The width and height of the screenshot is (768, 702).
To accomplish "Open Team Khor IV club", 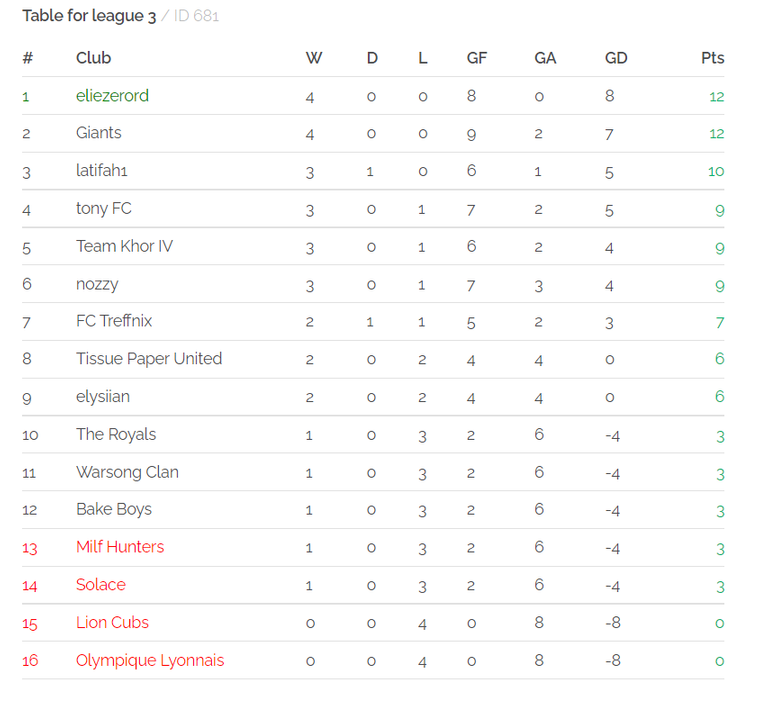I will pyautogui.click(x=124, y=246).
